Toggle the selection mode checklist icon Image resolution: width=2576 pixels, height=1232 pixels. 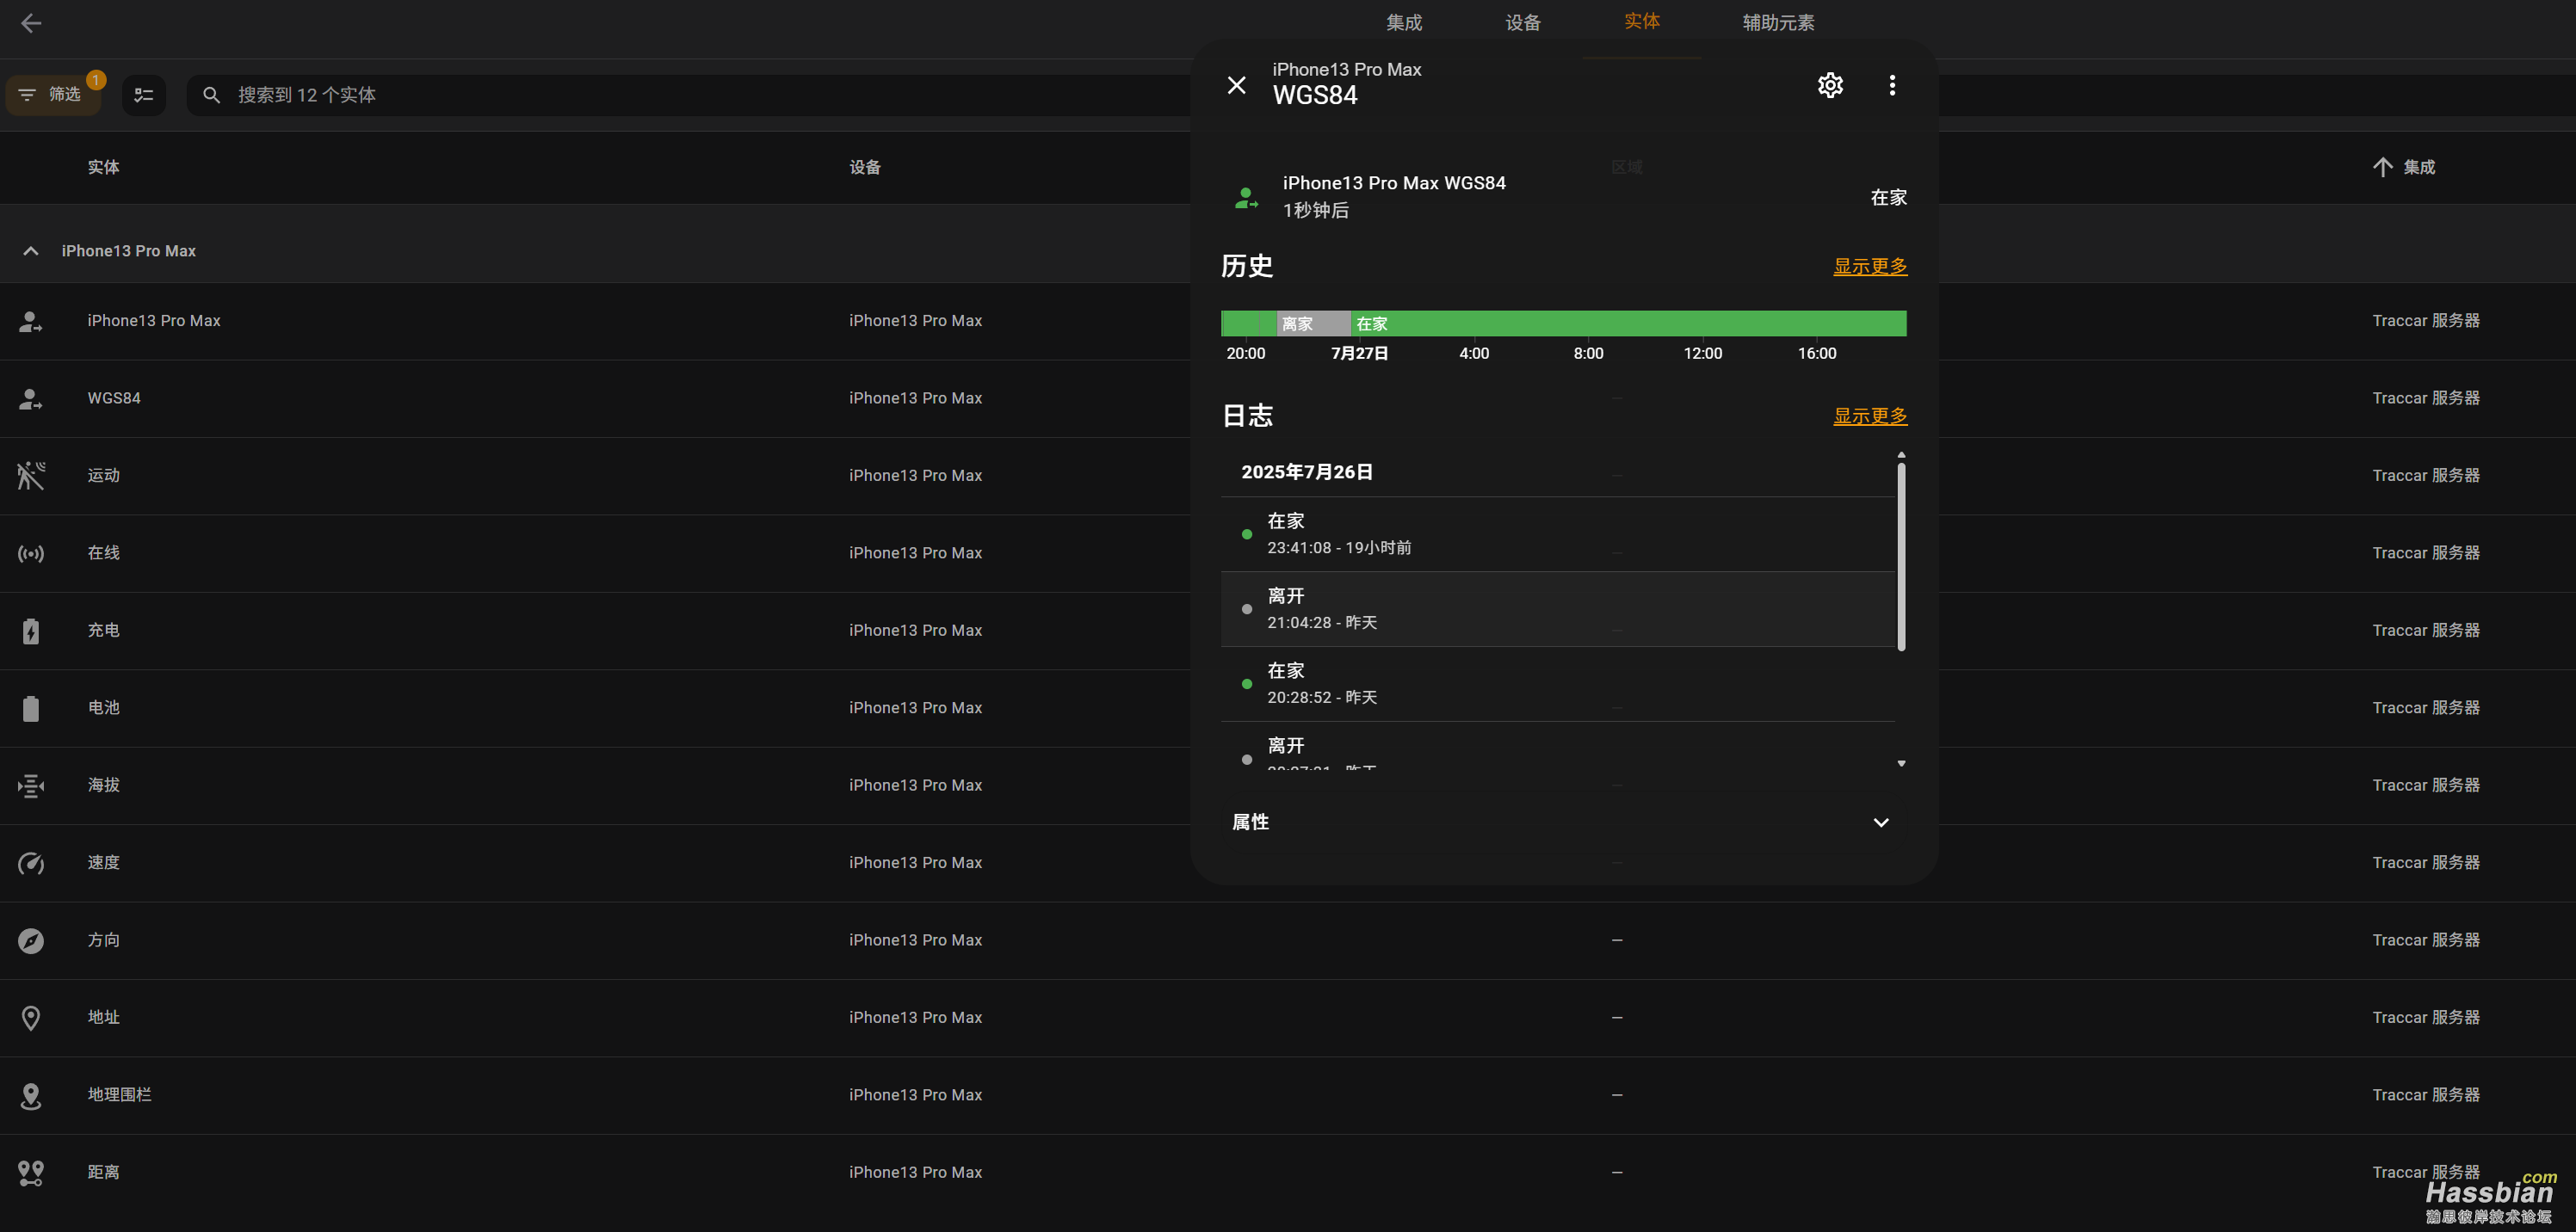coord(144,95)
